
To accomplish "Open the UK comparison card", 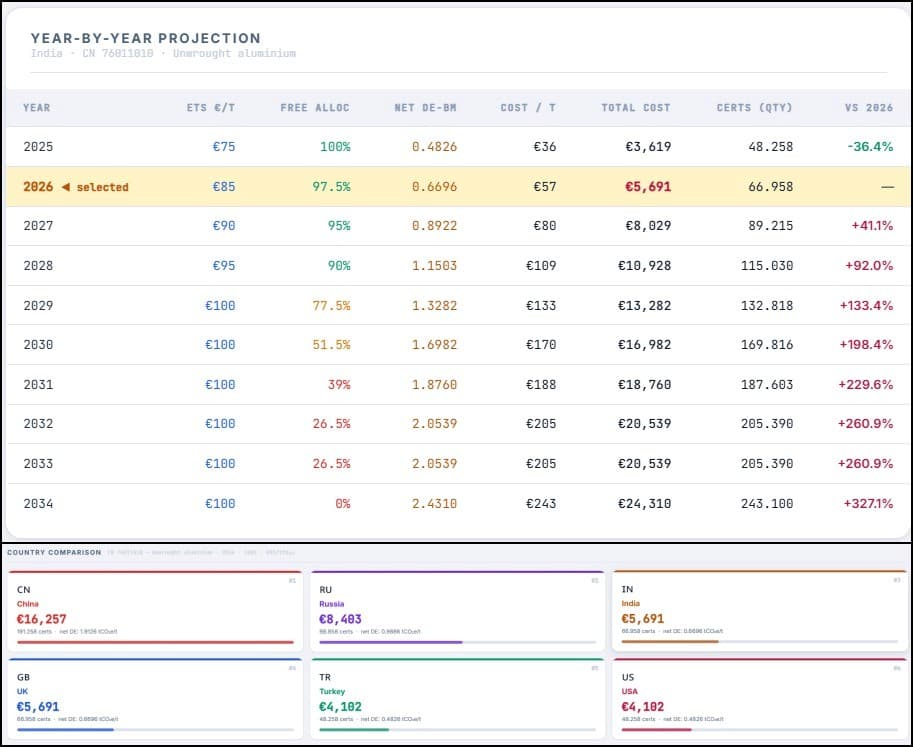I will pyautogui.click(x=154, y=696).
